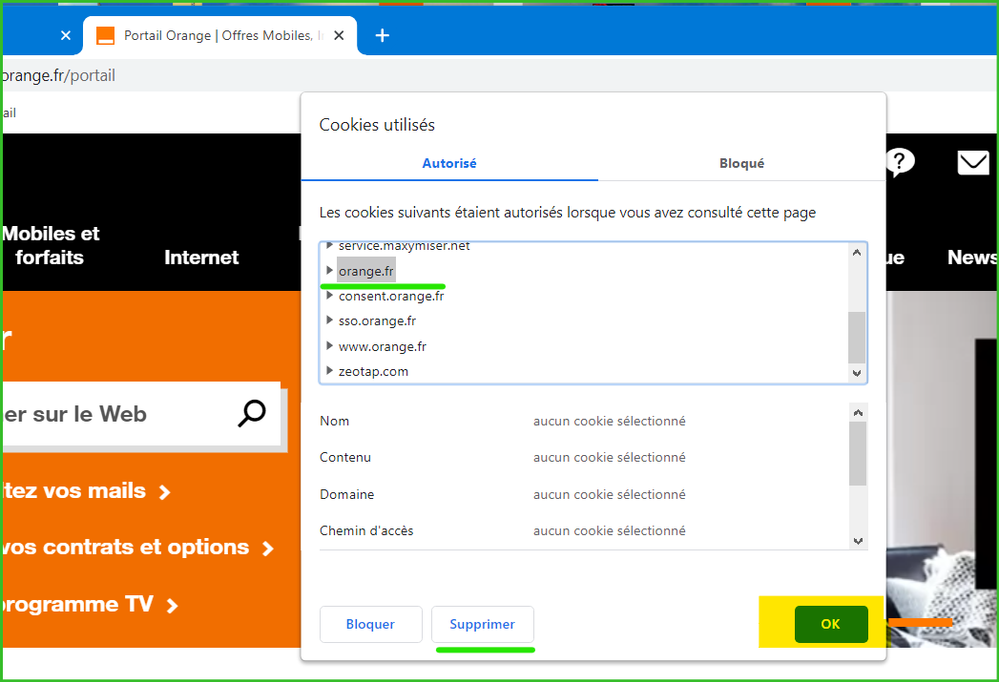Click the Bloquer button

(370, 624)
